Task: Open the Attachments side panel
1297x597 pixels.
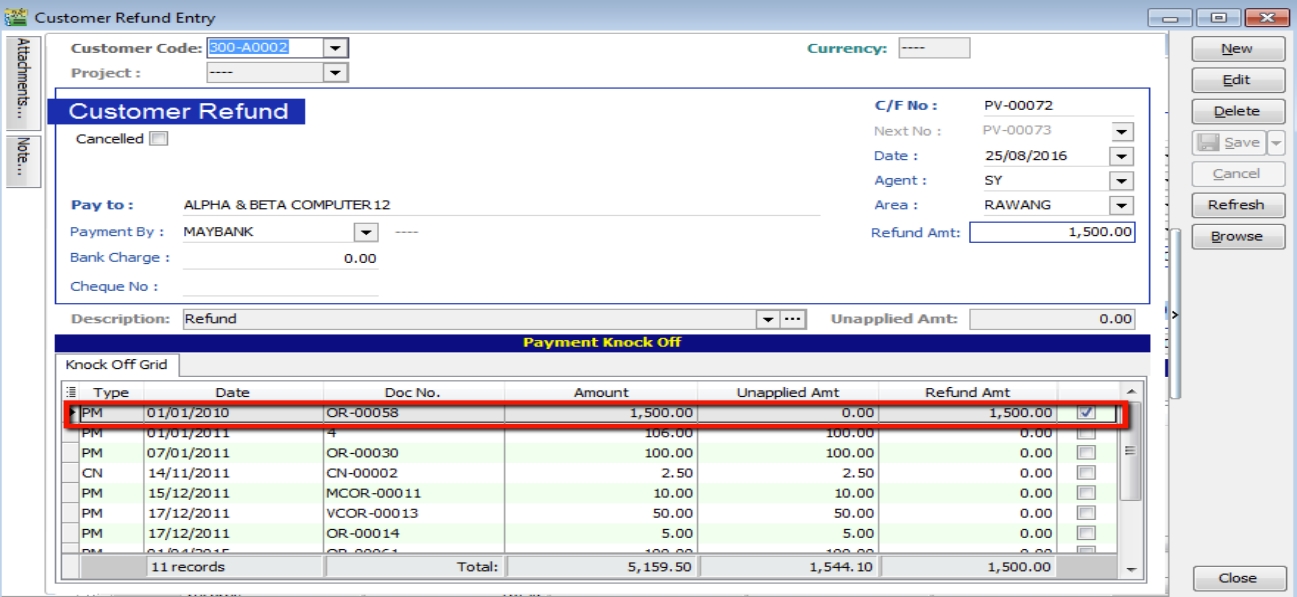Action: 22,81
